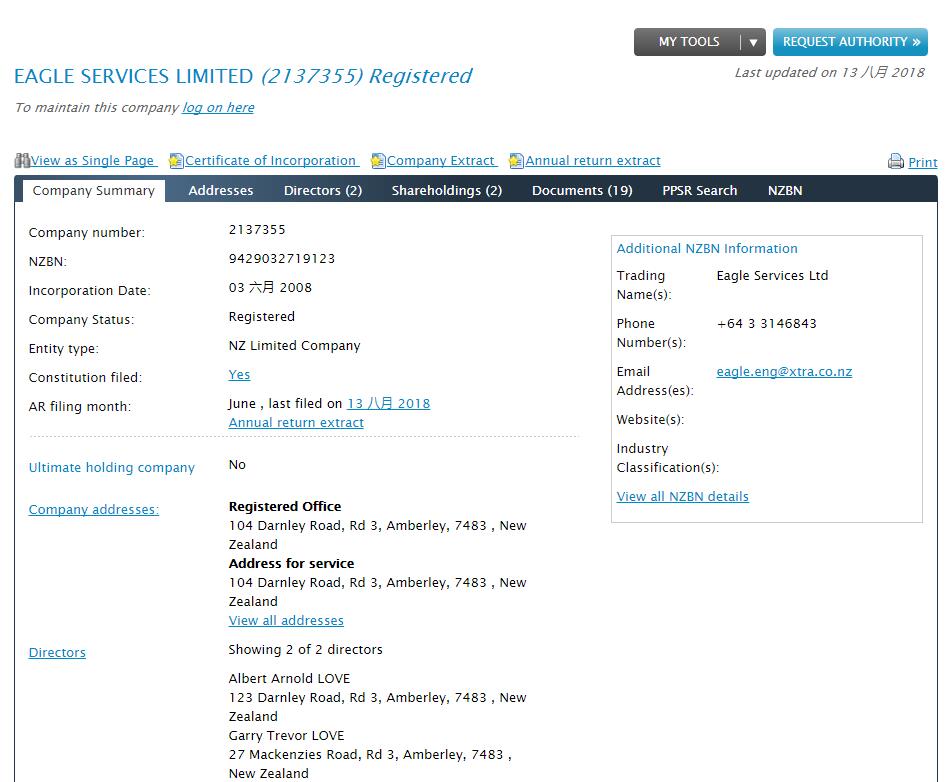Image resolution: width=945 pixels, height=782 pixels.
Task: Open the View all NZBN details link
Action: click(x=682, y=496)
